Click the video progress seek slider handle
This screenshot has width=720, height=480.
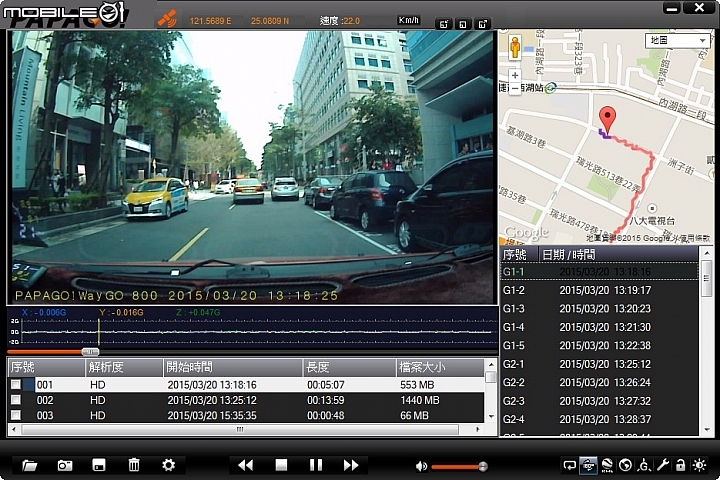click(x=90, y=352)
